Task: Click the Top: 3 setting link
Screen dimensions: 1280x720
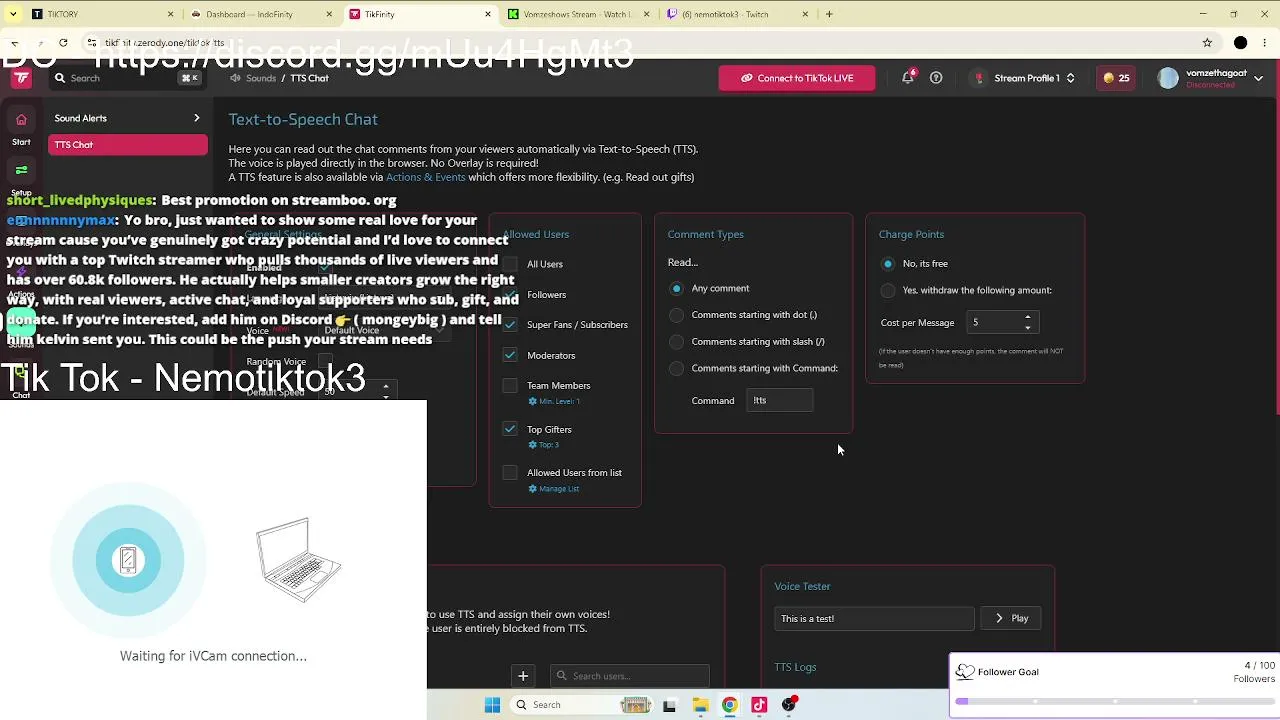Action: tap(549, 445)
